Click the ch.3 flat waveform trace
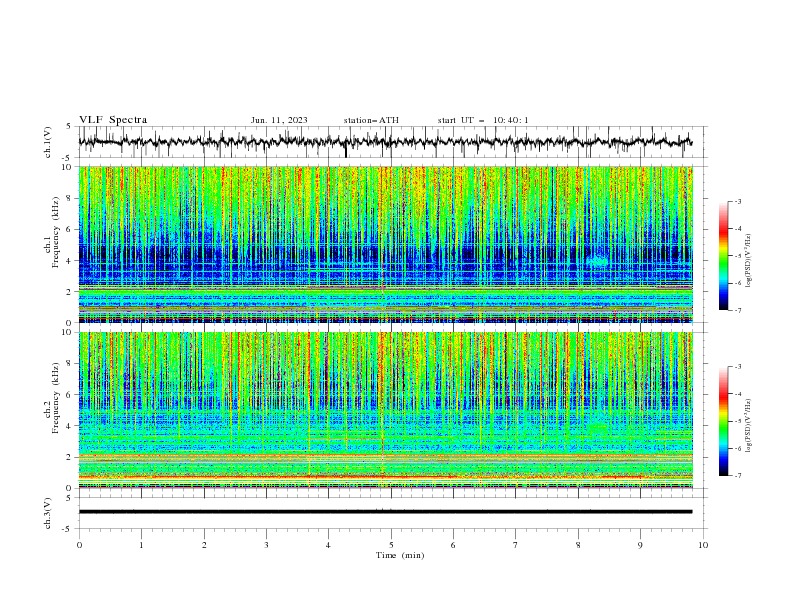Viewport: 792px width, 612px height. [x=385, y=512]
